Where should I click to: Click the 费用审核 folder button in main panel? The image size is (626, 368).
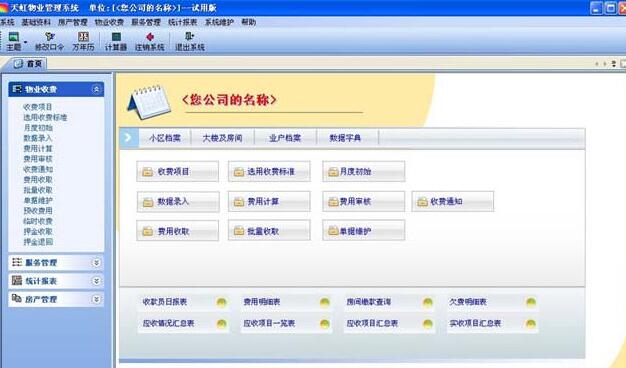pos(364,202)
